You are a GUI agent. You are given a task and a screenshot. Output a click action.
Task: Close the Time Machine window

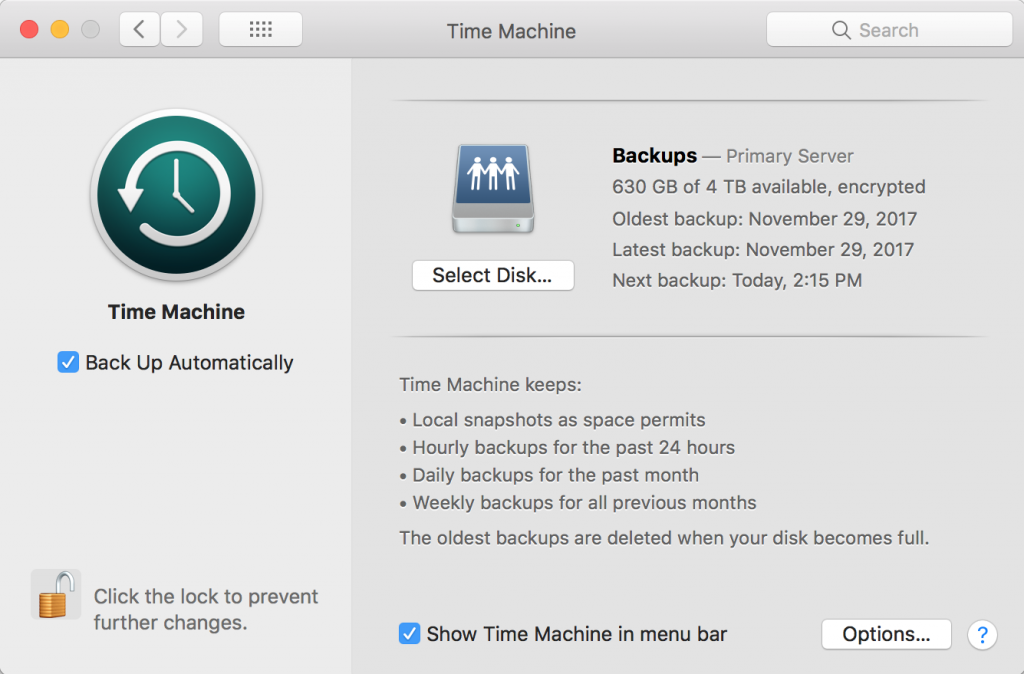coord(29,30)
